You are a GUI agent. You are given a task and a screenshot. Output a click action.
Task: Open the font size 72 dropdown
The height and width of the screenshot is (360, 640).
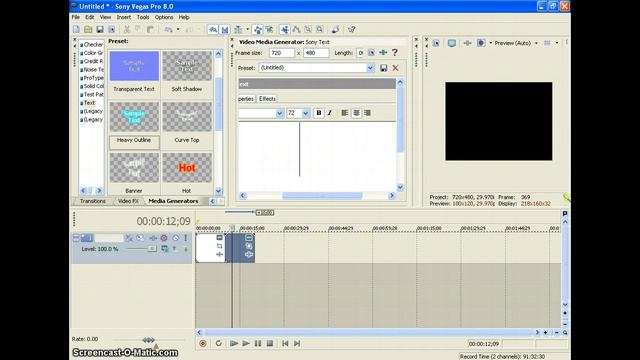tap(305, 113)
